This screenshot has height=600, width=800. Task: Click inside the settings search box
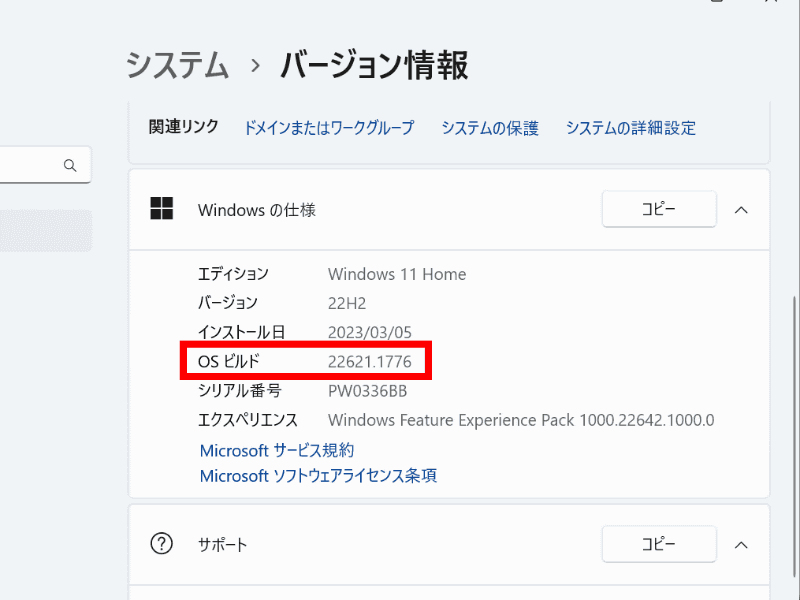coord(35,164)
